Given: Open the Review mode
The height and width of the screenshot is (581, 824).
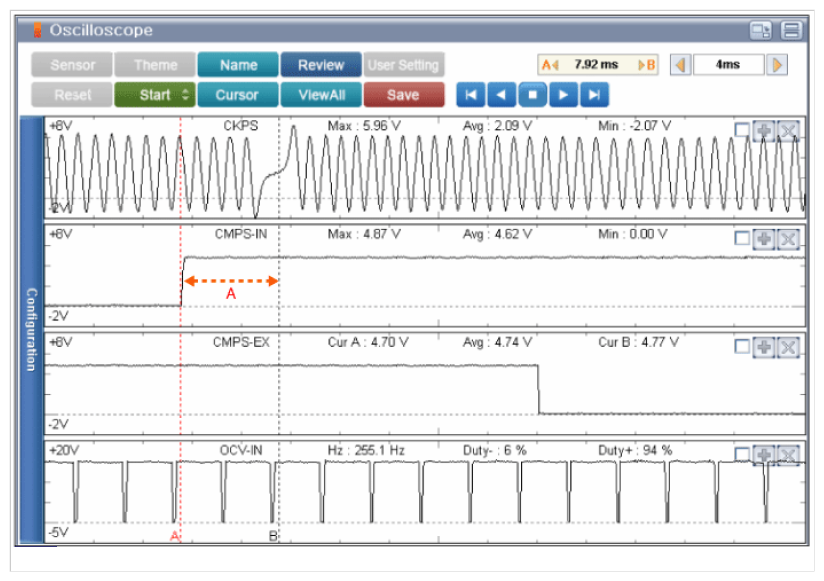Looking at the screenshot, I should tap(320, 65).
